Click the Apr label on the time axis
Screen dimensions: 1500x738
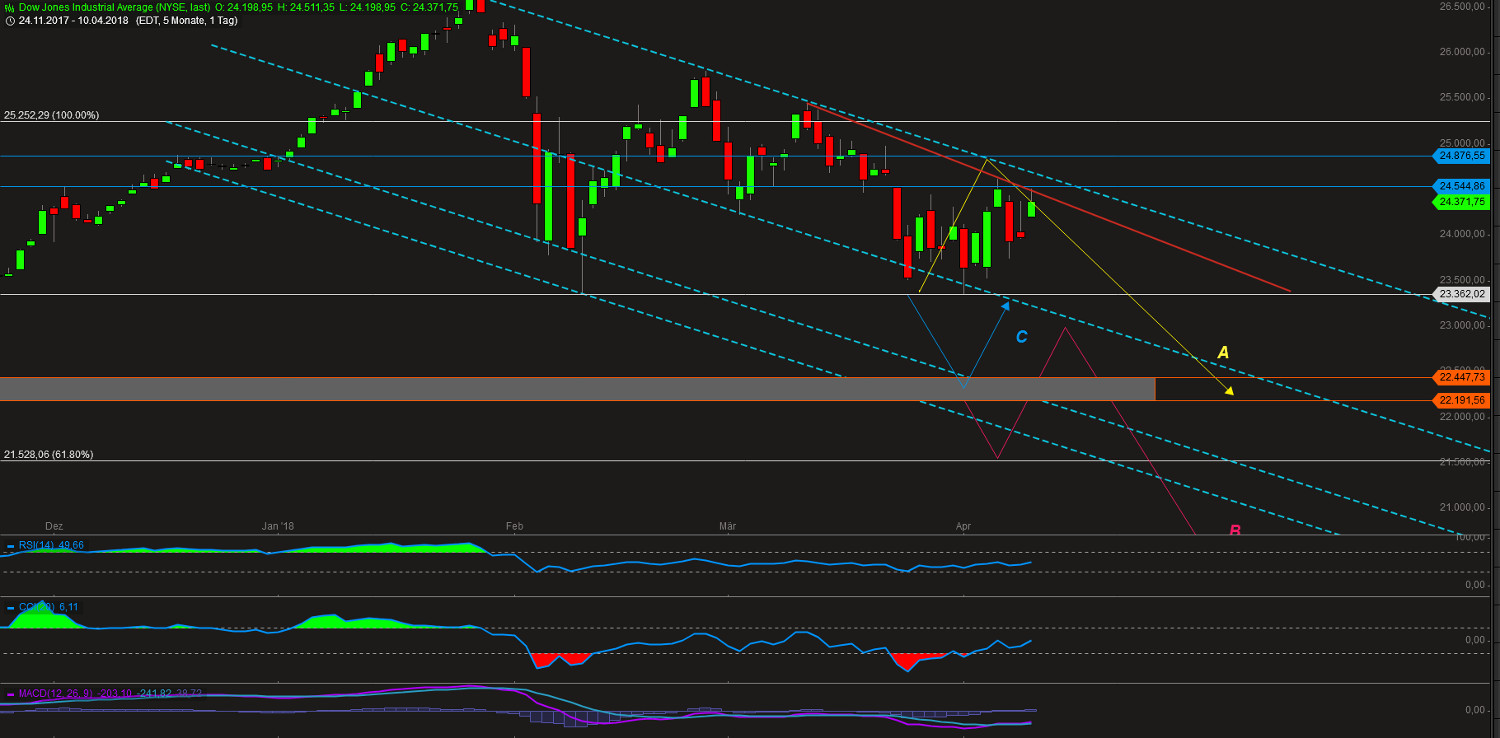coord(964,526)
